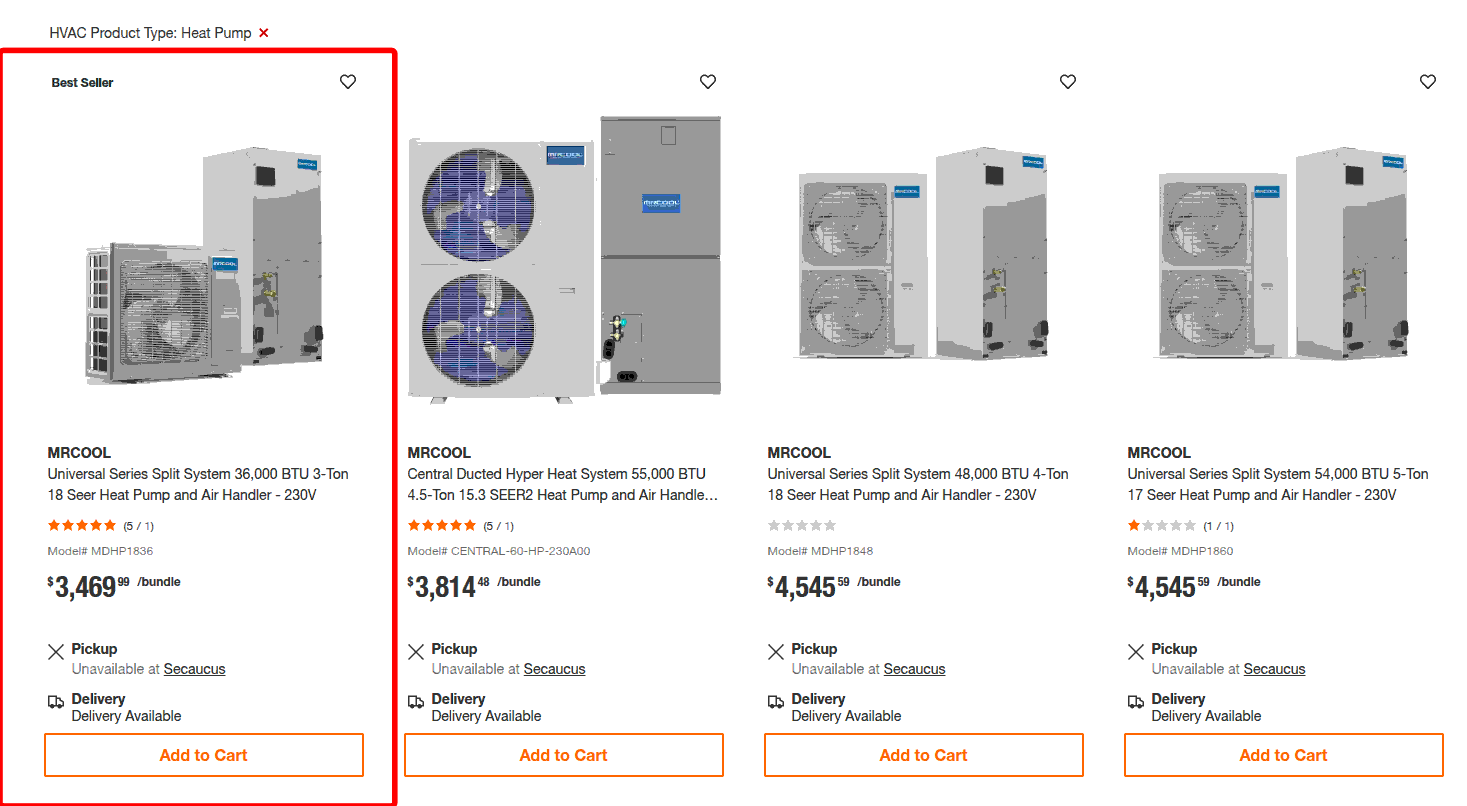Click empty star rating of 48,000 BTU system

802,526
